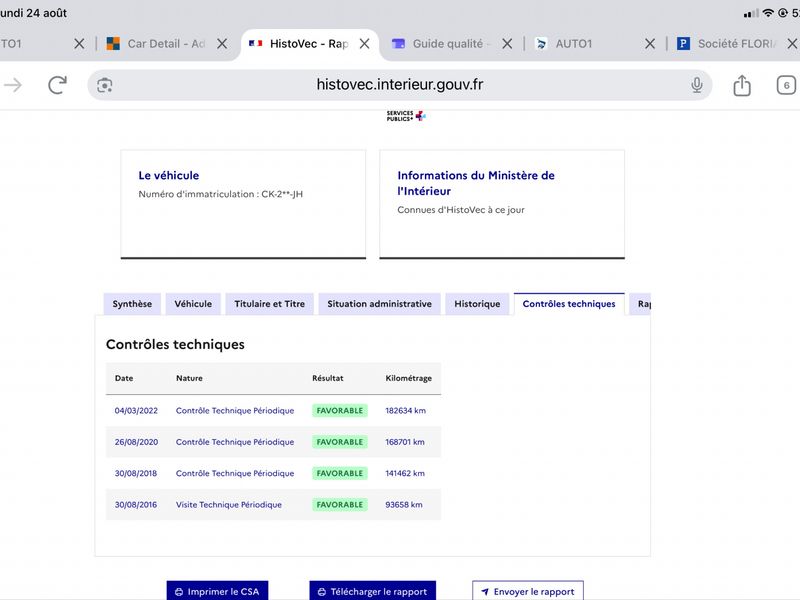The width and height of the screenshot is (800, 600).
Task: Click the Date column header
Action: coord(124,378)
